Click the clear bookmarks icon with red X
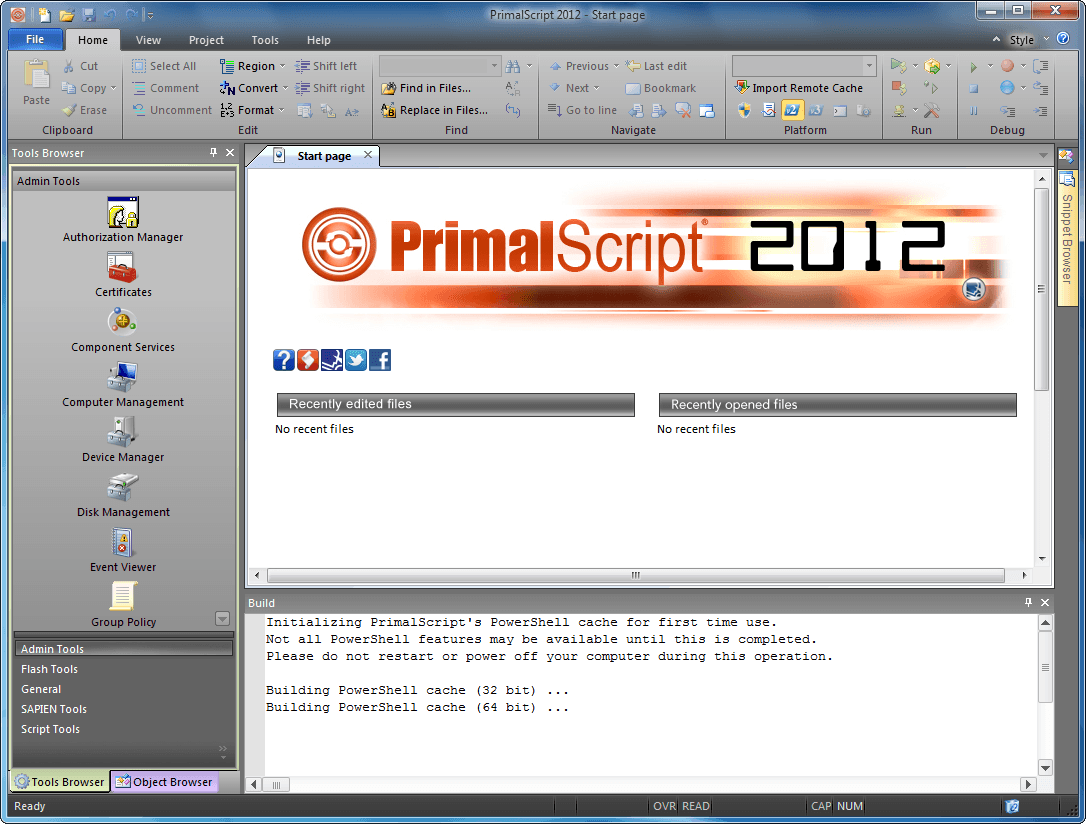Image resolution: width=1086 pixels, height=824 pixels. click(683, 111)
